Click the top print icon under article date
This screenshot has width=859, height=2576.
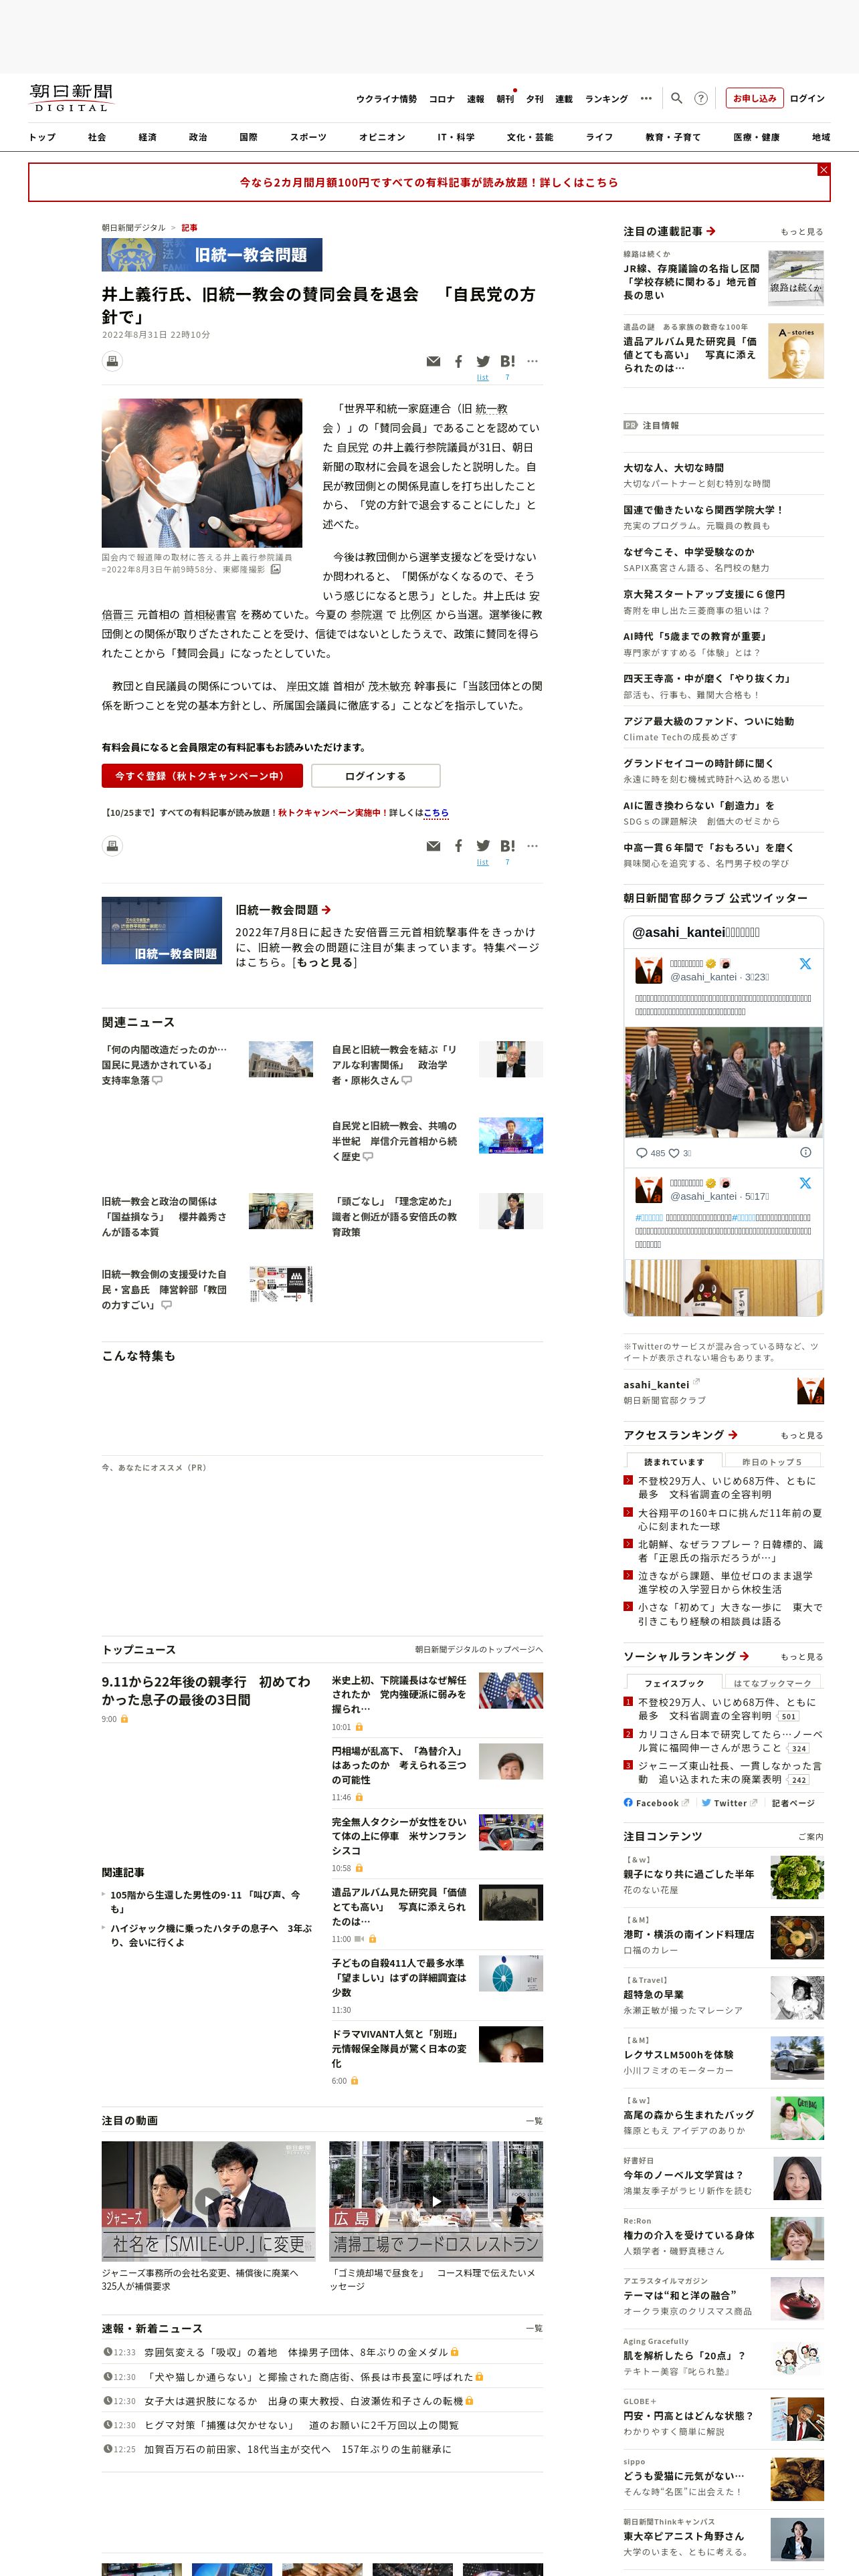coord(112,361)
